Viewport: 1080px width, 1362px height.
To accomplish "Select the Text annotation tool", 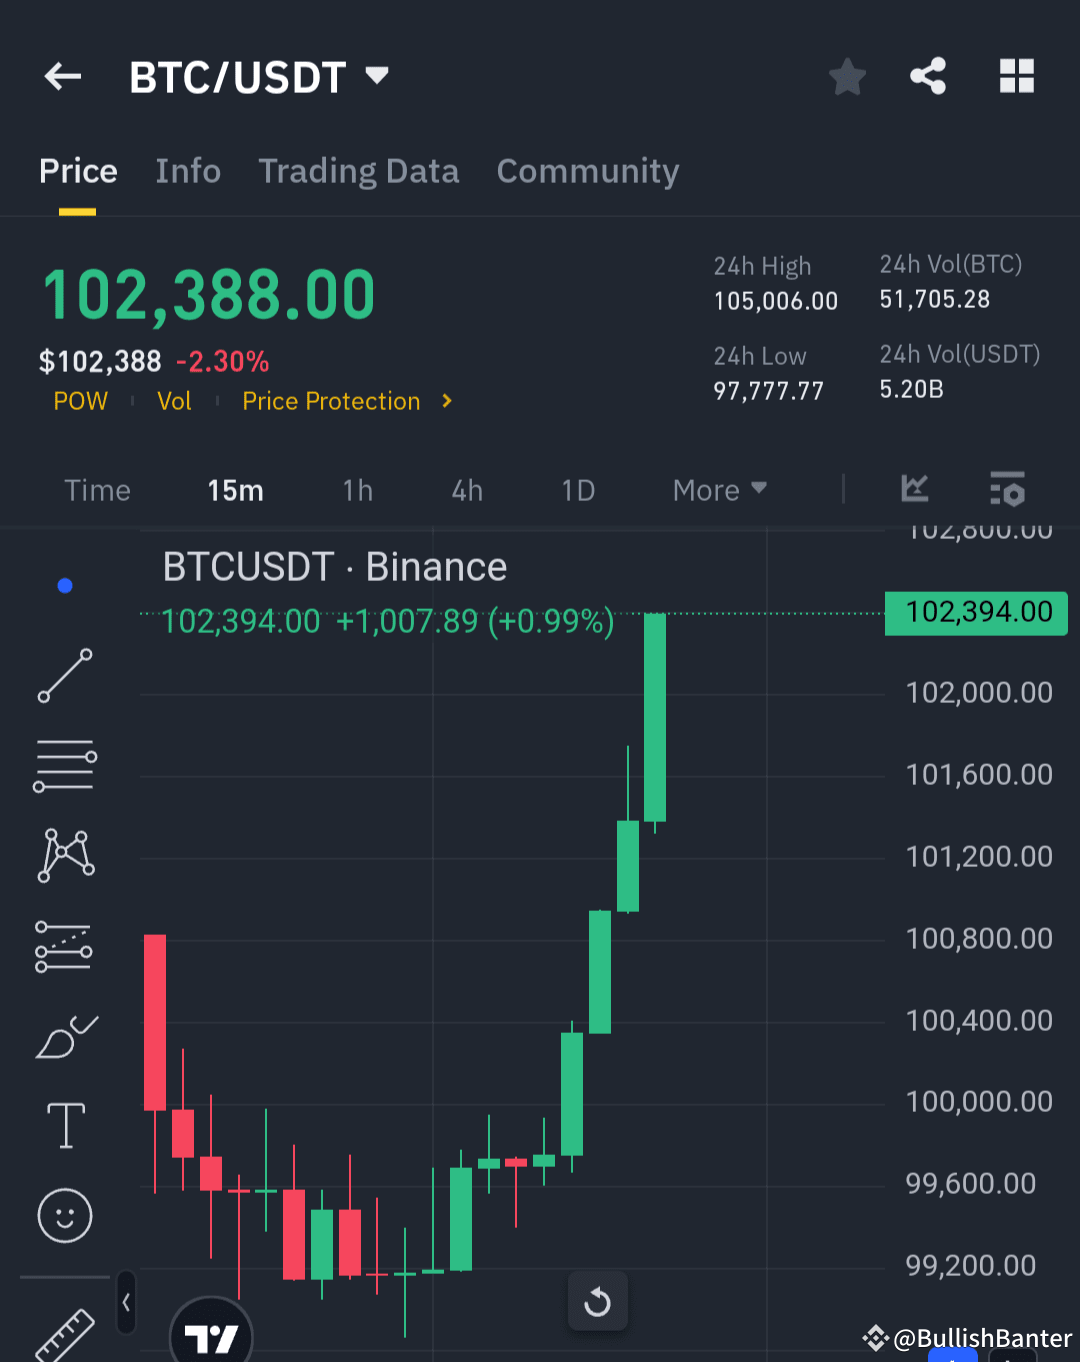I will coord(64,1125).
